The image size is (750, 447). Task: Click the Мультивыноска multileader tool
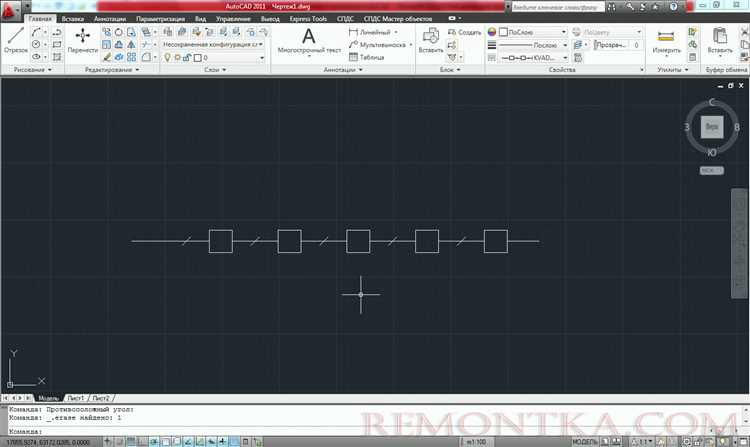pos(377,44)
